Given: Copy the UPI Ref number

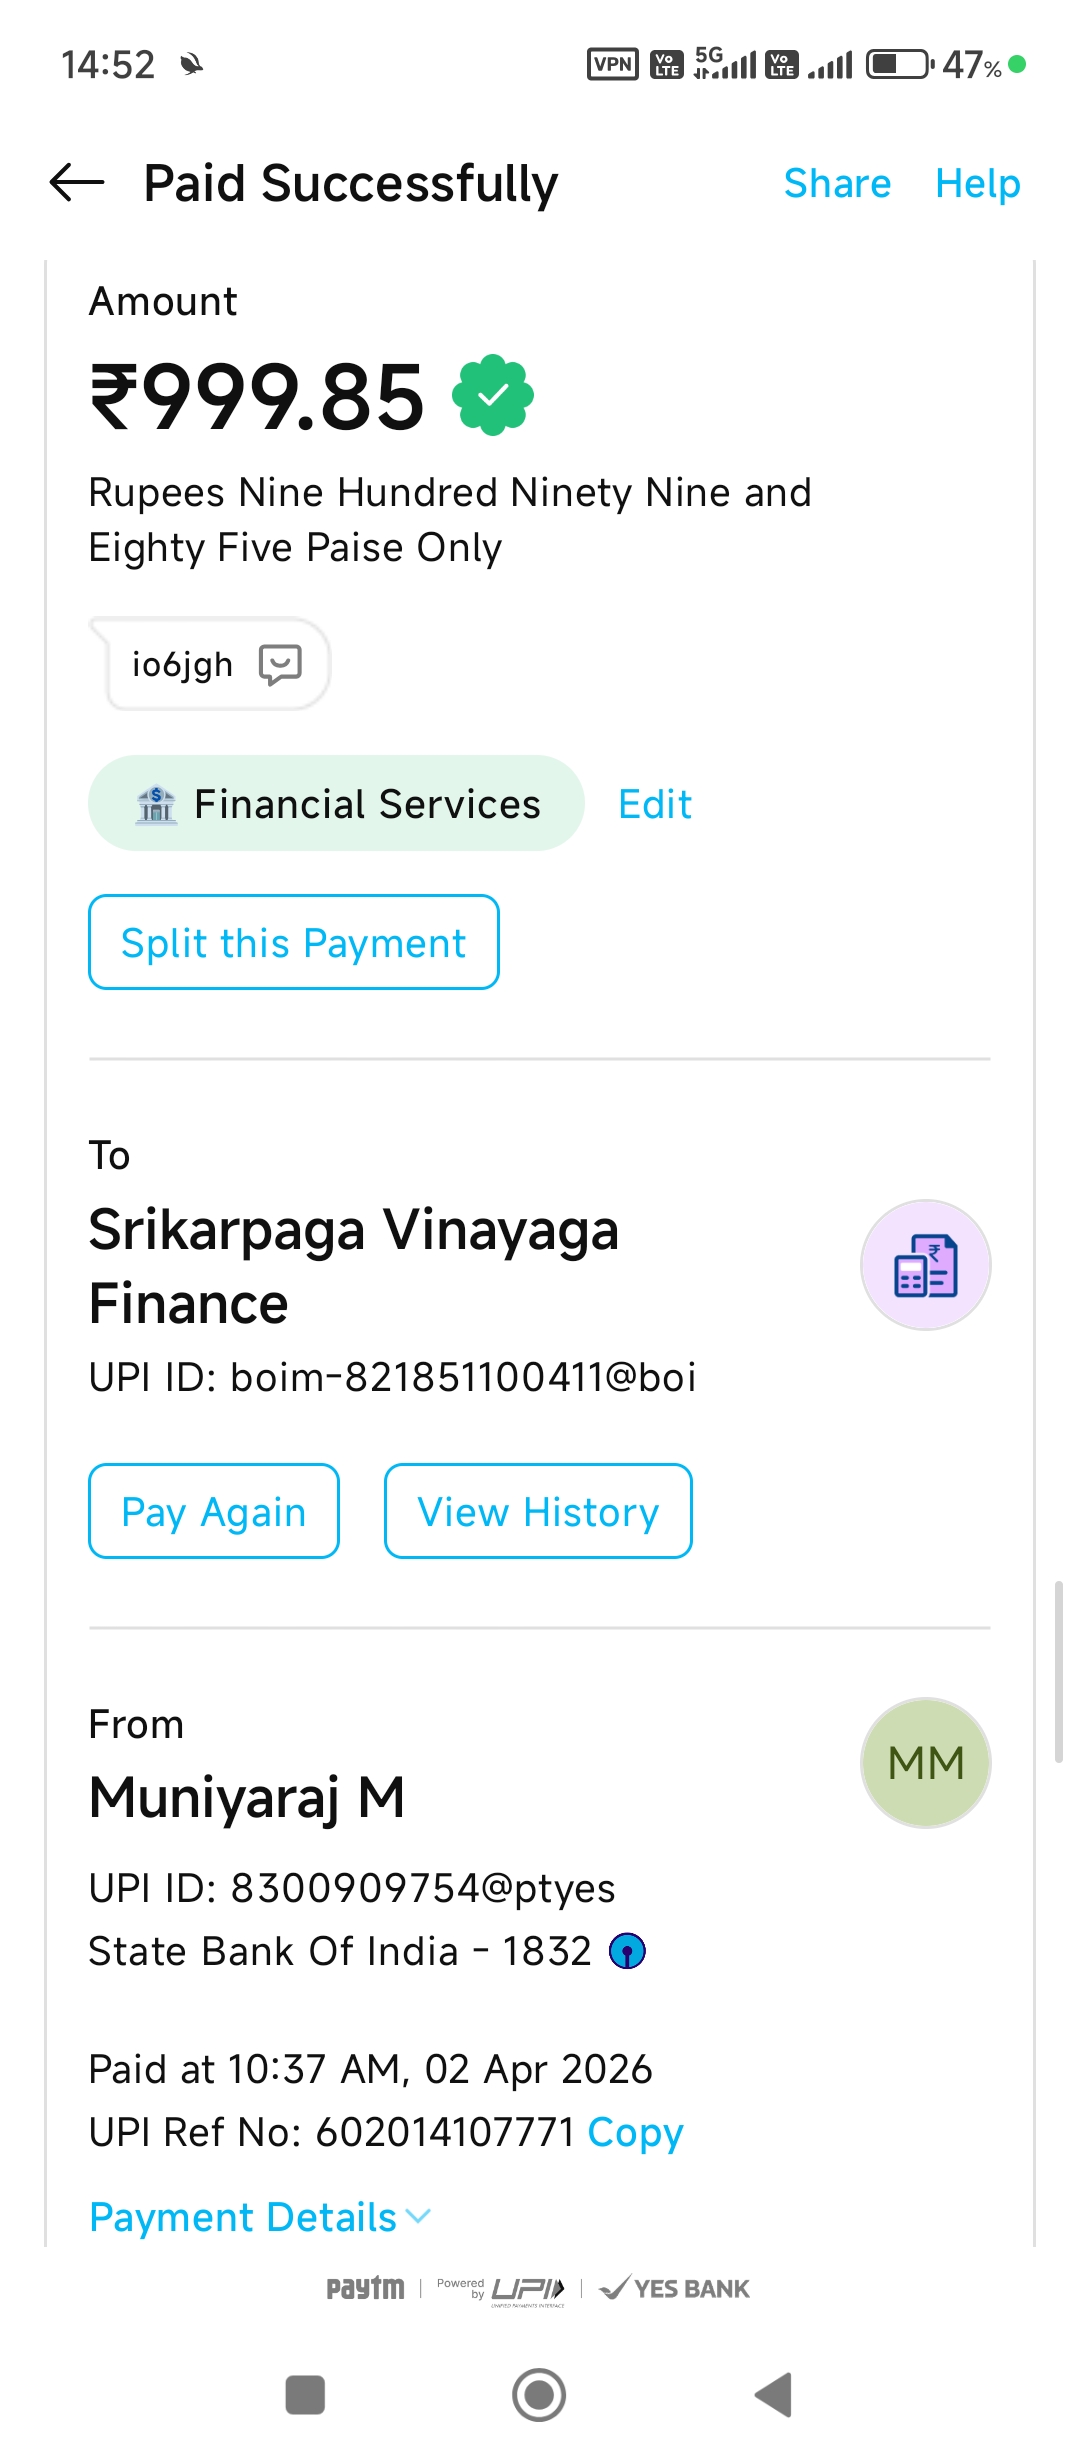Looking at the screenshot, I should tap(635, 2132).
